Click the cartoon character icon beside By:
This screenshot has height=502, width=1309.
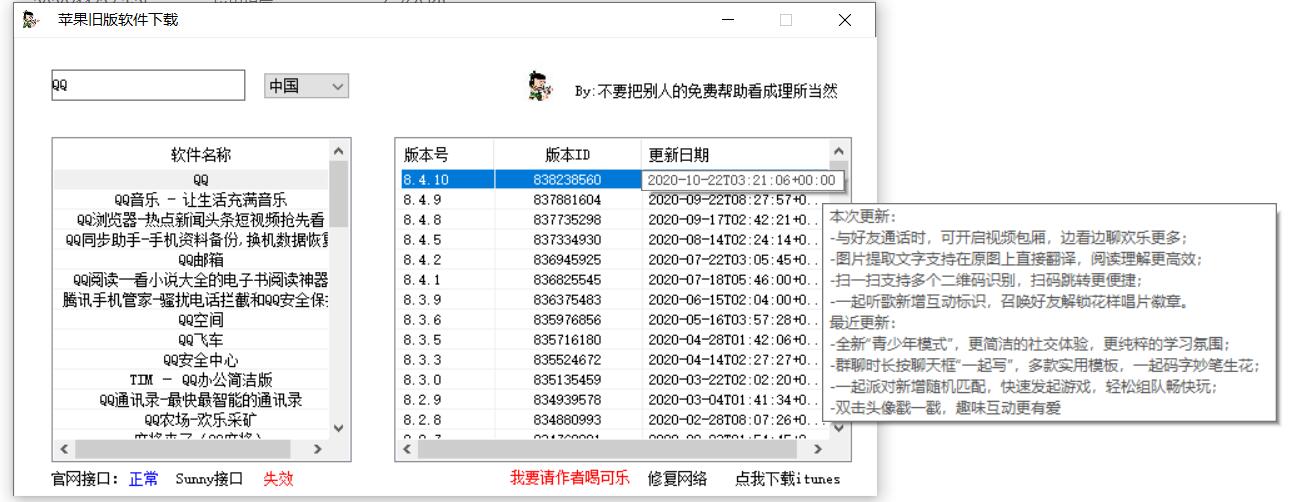tap(540, 87)
